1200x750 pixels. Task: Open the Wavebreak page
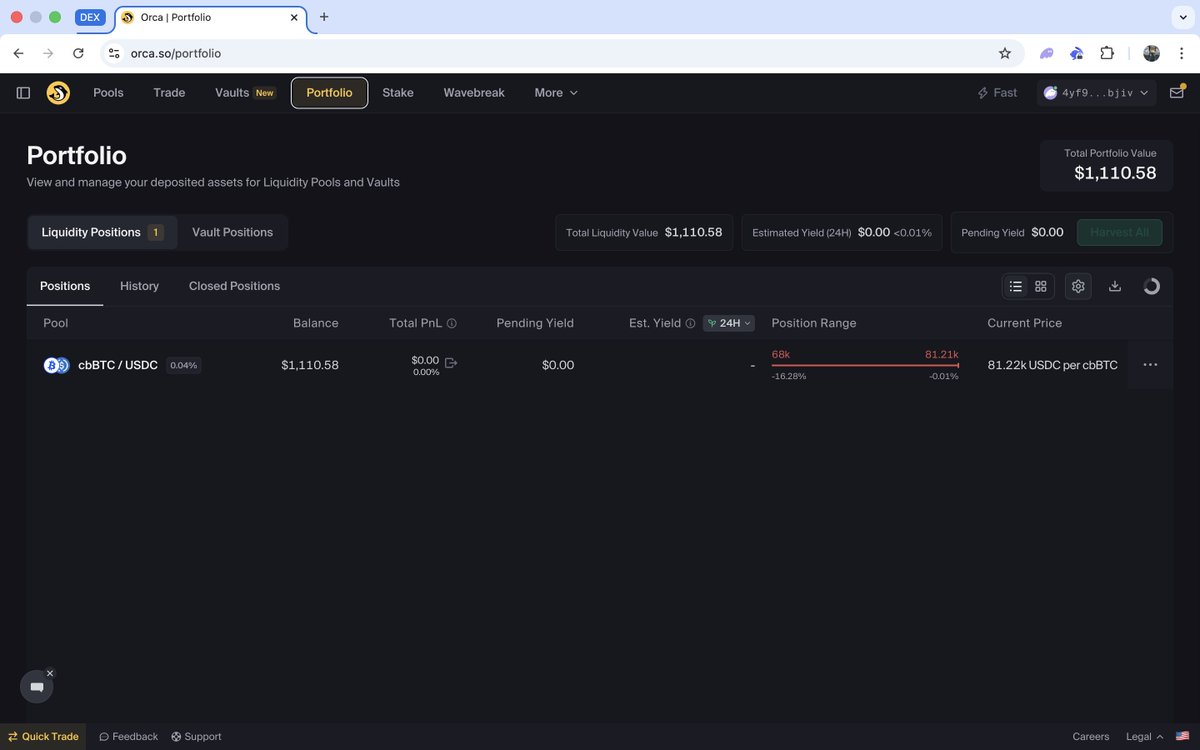[474, 93]
